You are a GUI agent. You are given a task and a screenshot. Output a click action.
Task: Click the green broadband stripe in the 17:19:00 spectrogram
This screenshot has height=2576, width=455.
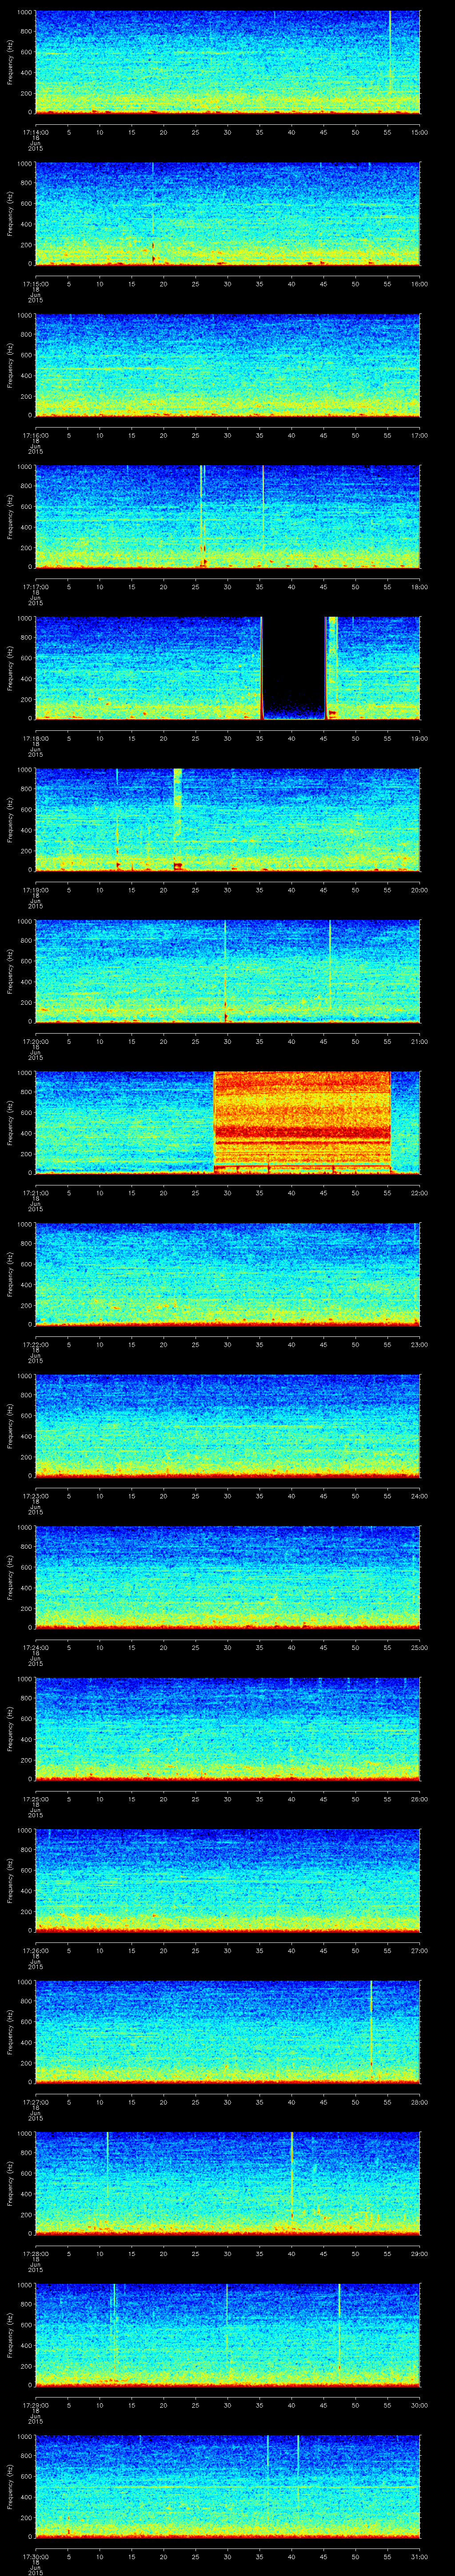point(178,820)
